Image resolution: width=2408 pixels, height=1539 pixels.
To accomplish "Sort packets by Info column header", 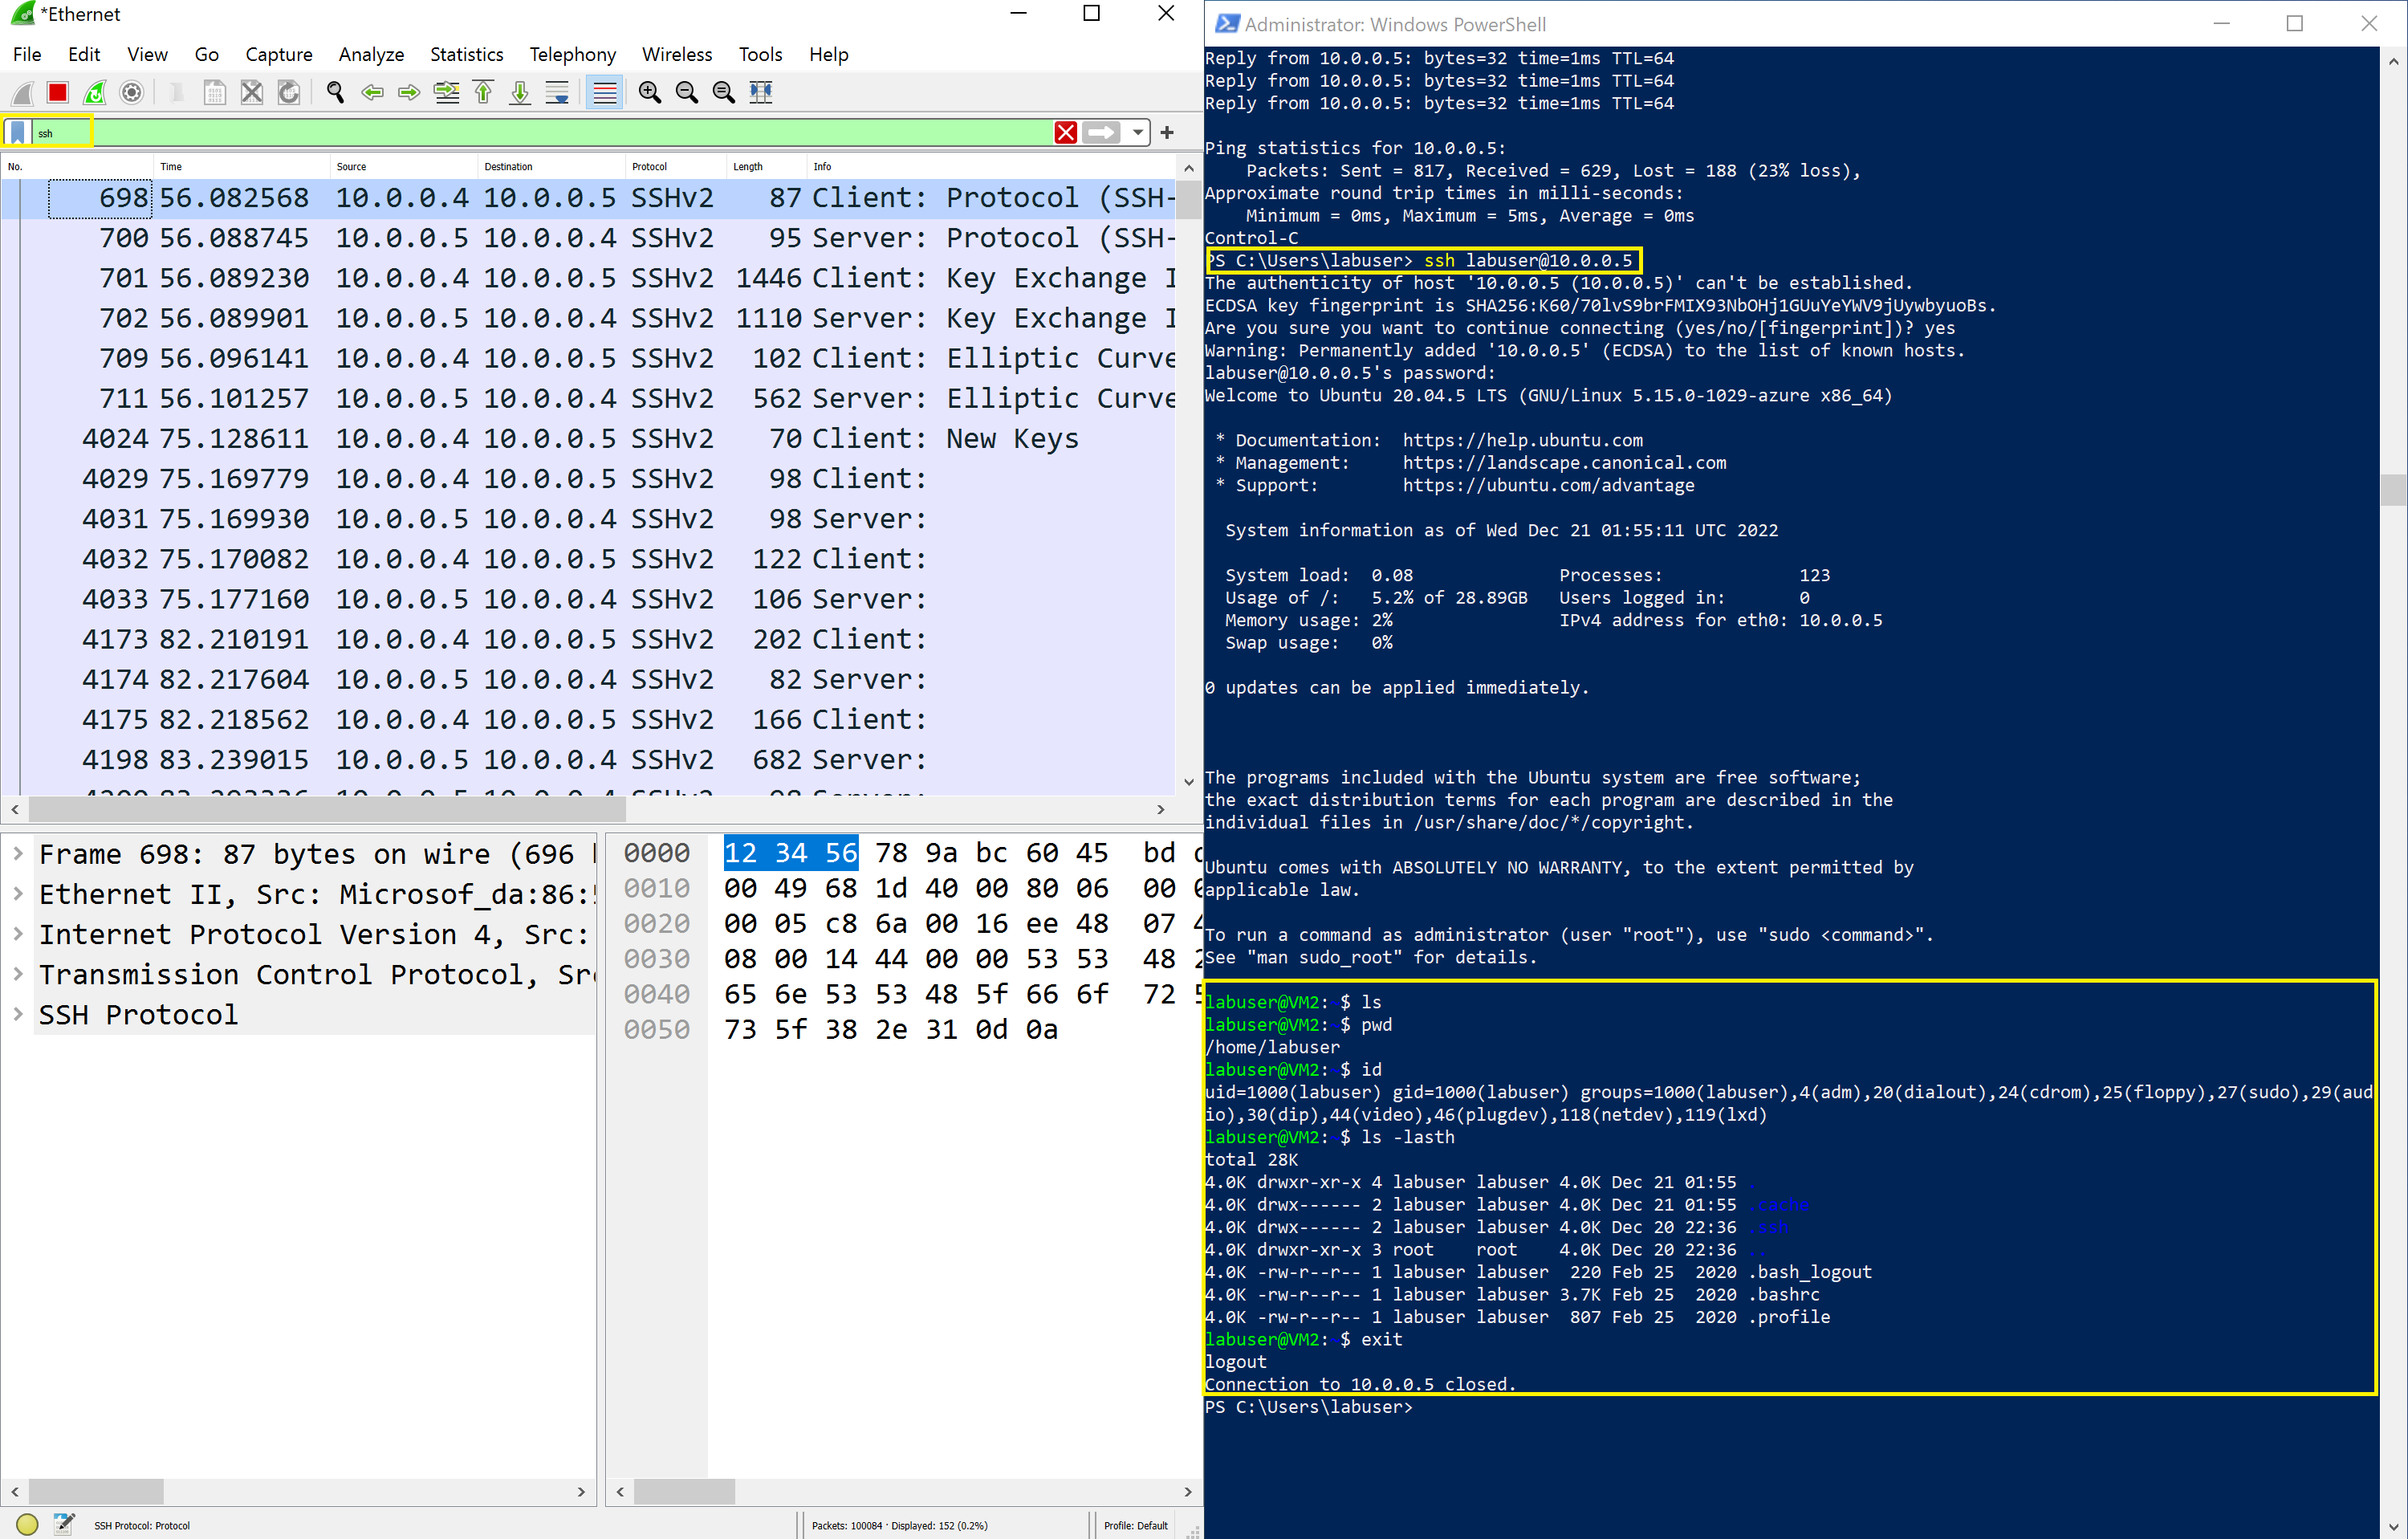I will click(992, 167).
